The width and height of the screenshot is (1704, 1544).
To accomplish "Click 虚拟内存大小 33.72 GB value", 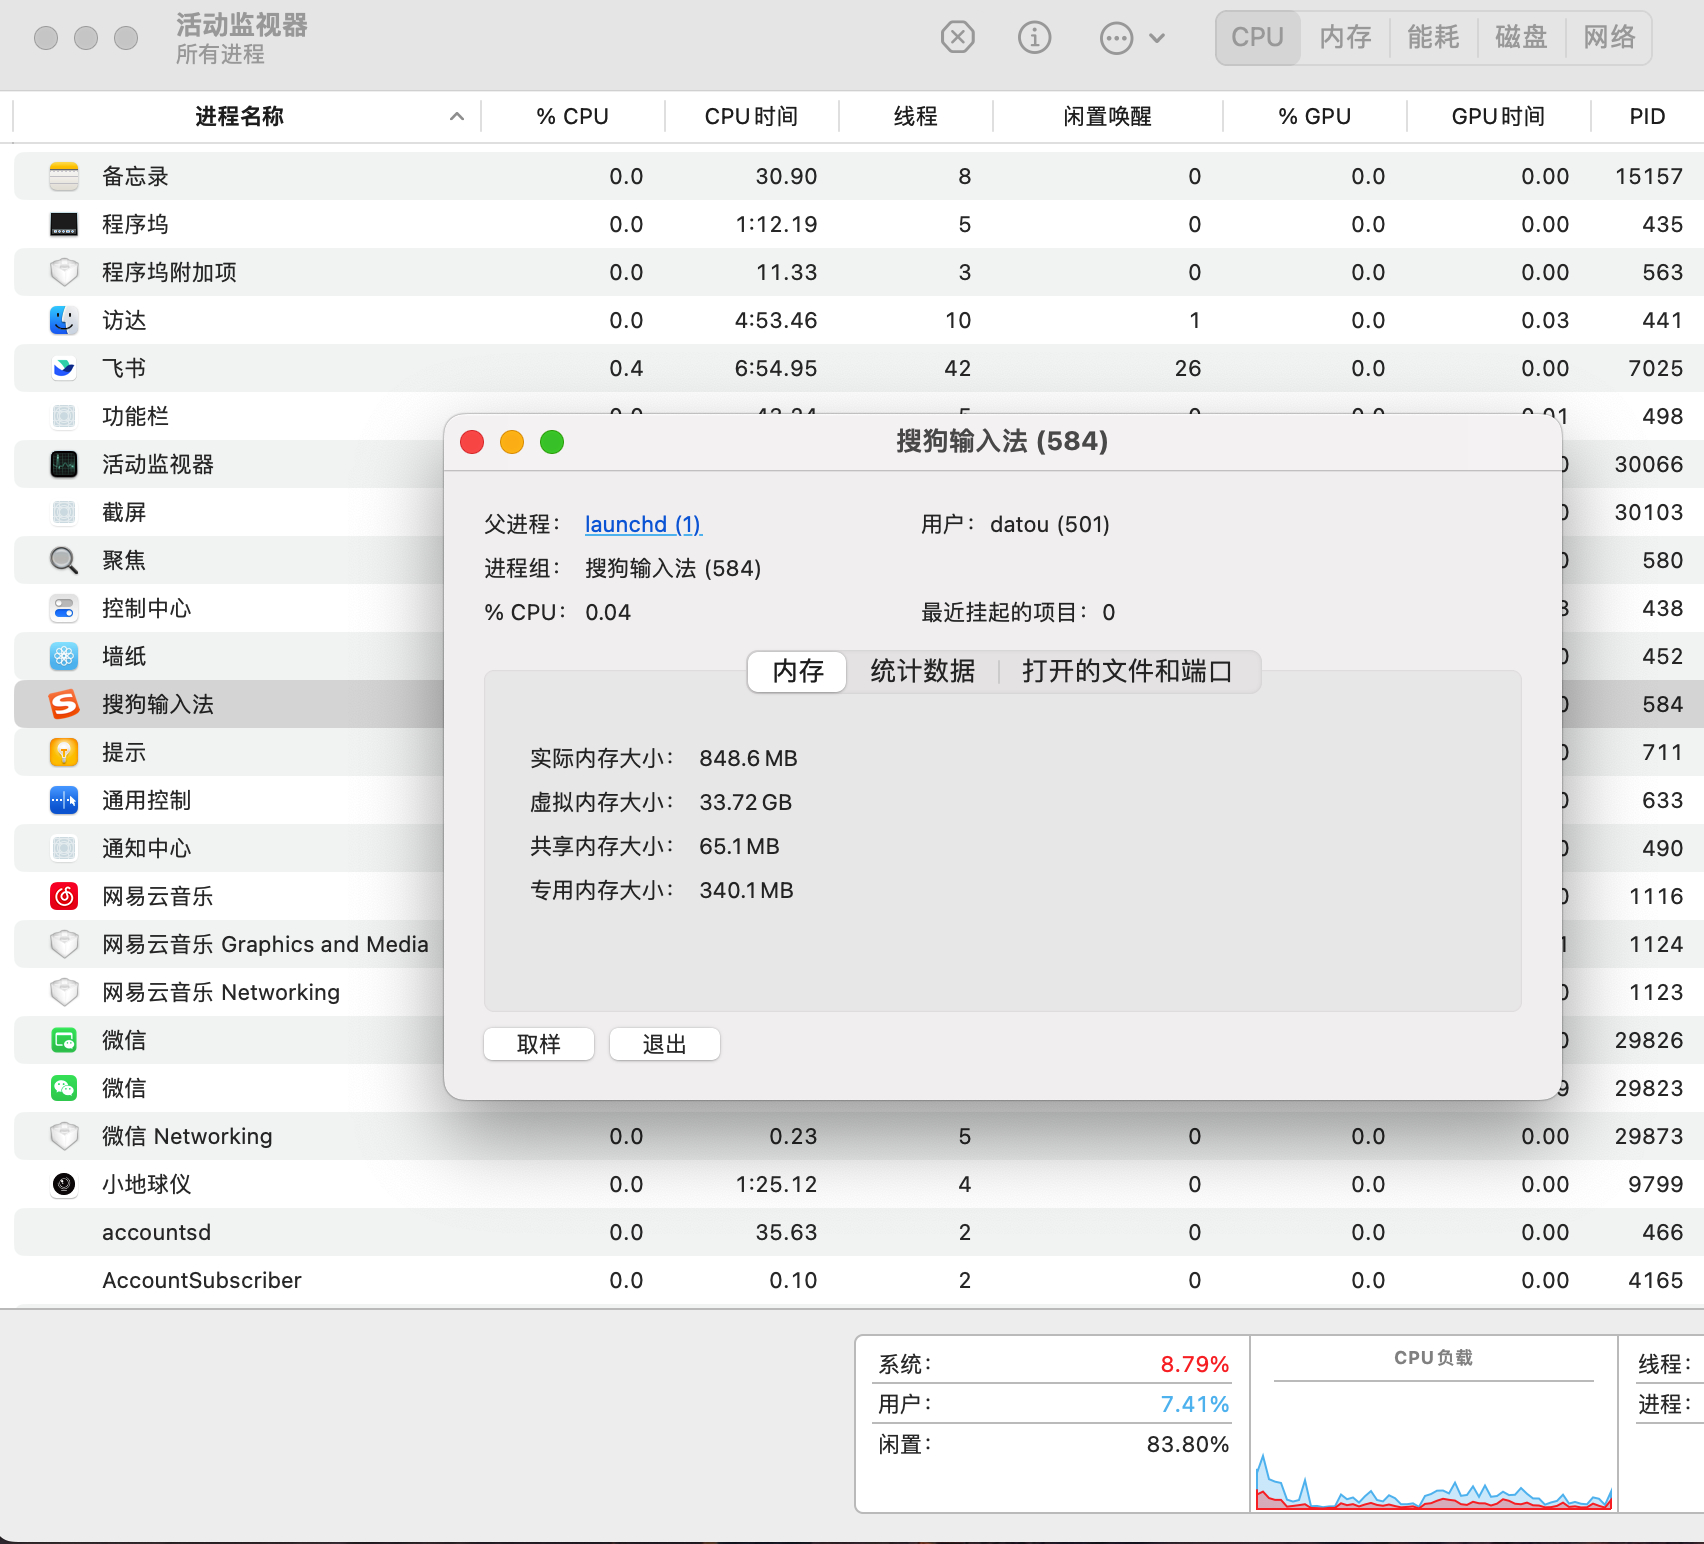I will point(745,802).
